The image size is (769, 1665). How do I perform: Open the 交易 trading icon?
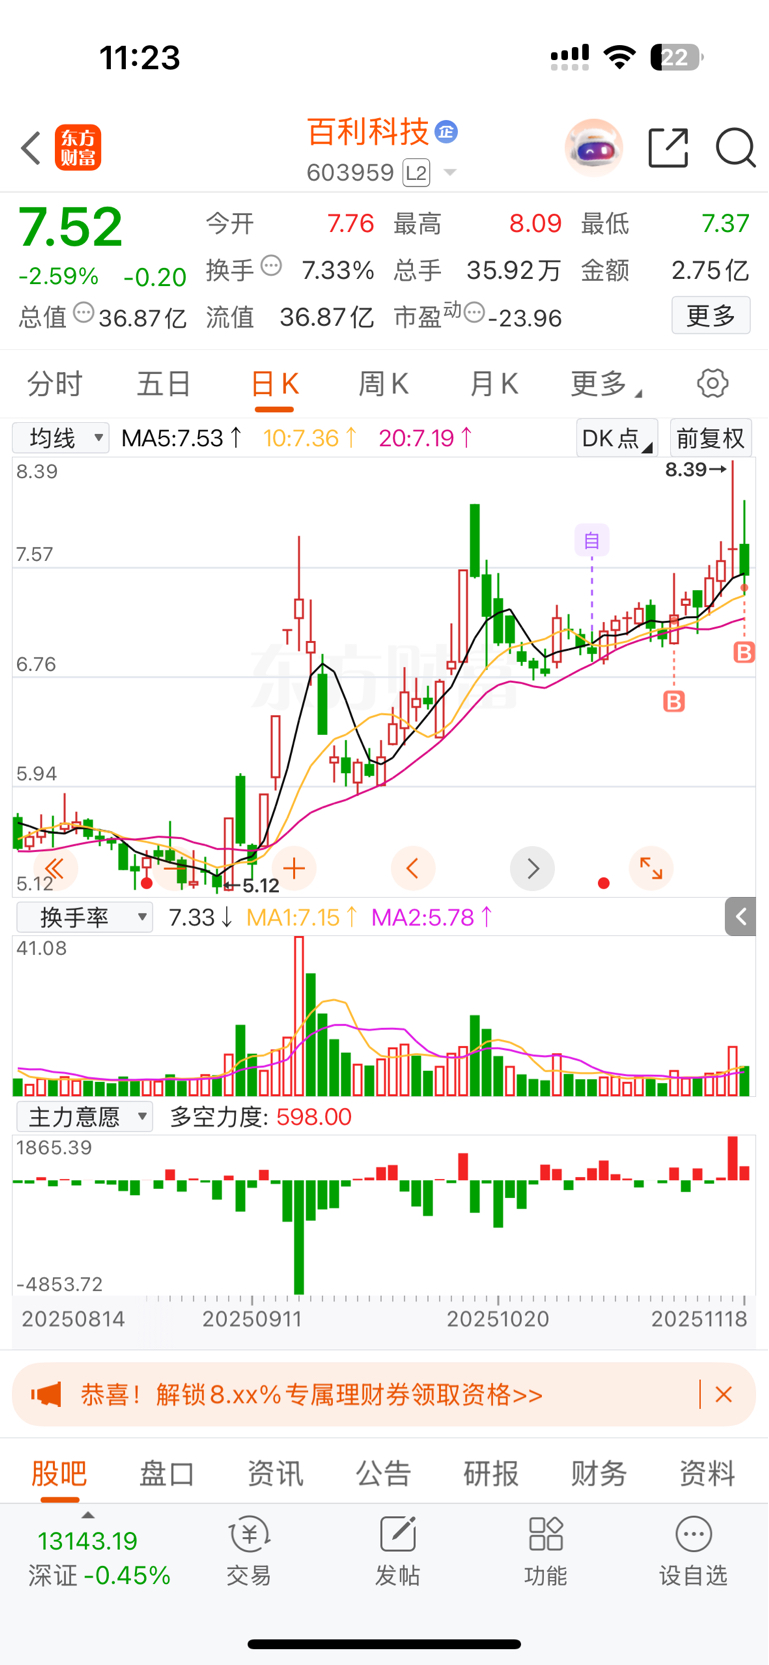[249, 1551]
